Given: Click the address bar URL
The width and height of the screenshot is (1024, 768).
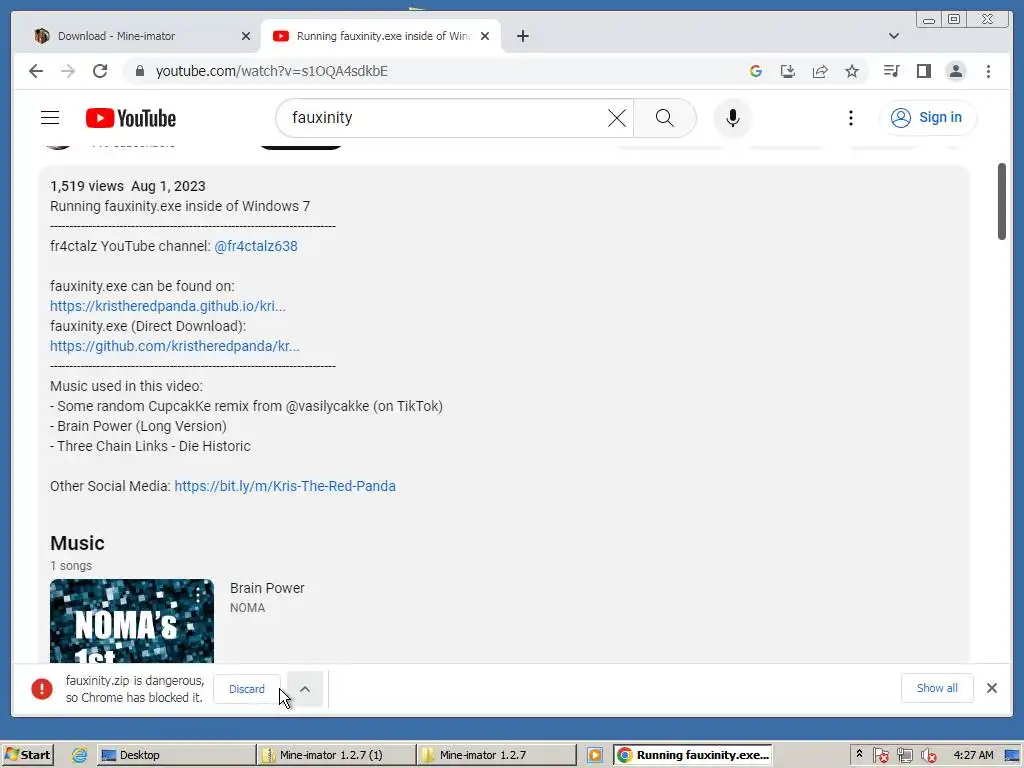Looking at the screenshot, I should 272,71.
